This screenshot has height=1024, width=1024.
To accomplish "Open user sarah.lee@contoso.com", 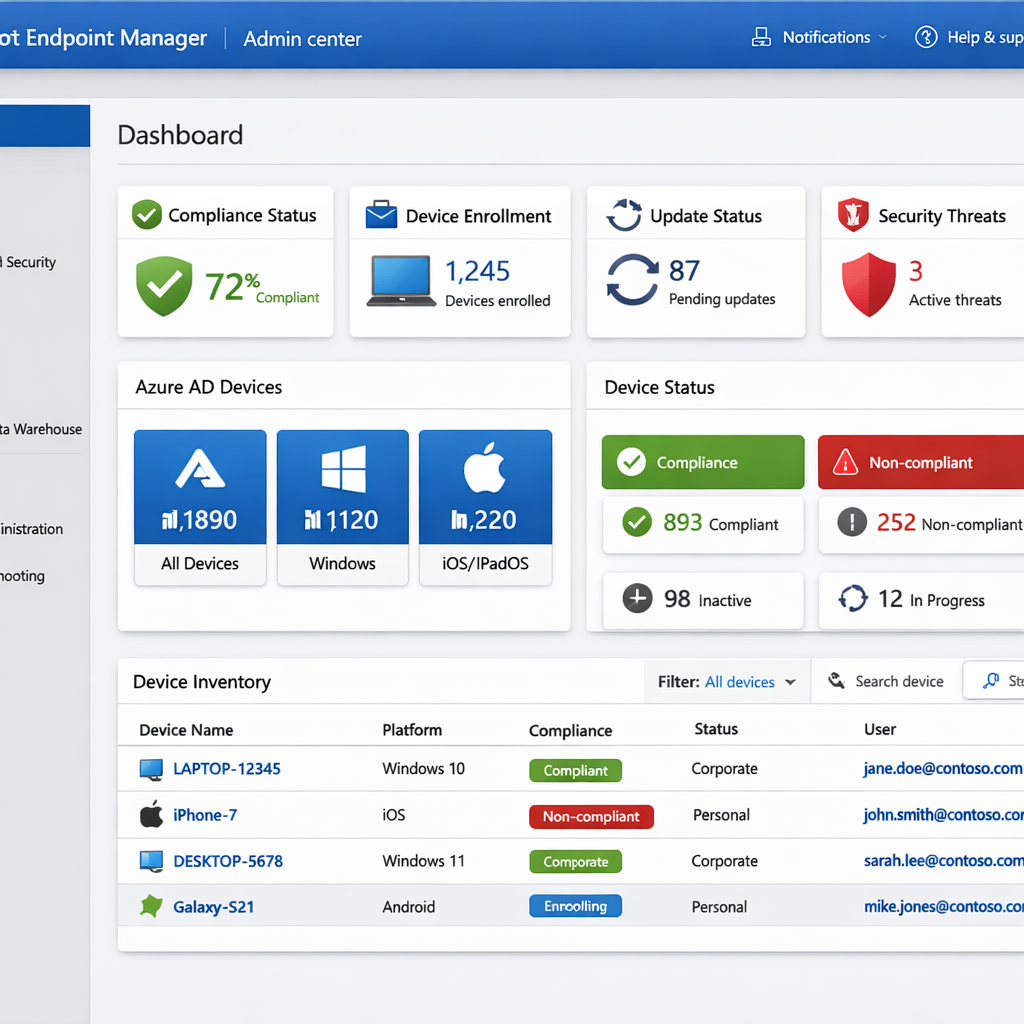I will tap(944, 861).
